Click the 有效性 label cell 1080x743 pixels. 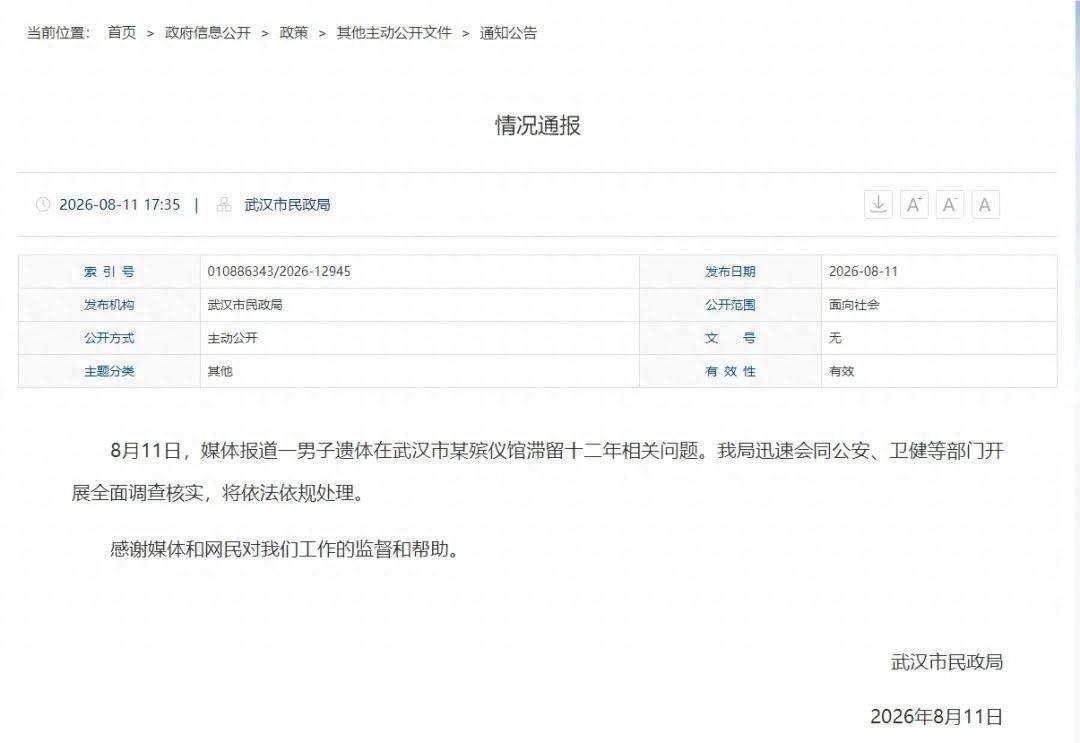click(x=730, y=370)
